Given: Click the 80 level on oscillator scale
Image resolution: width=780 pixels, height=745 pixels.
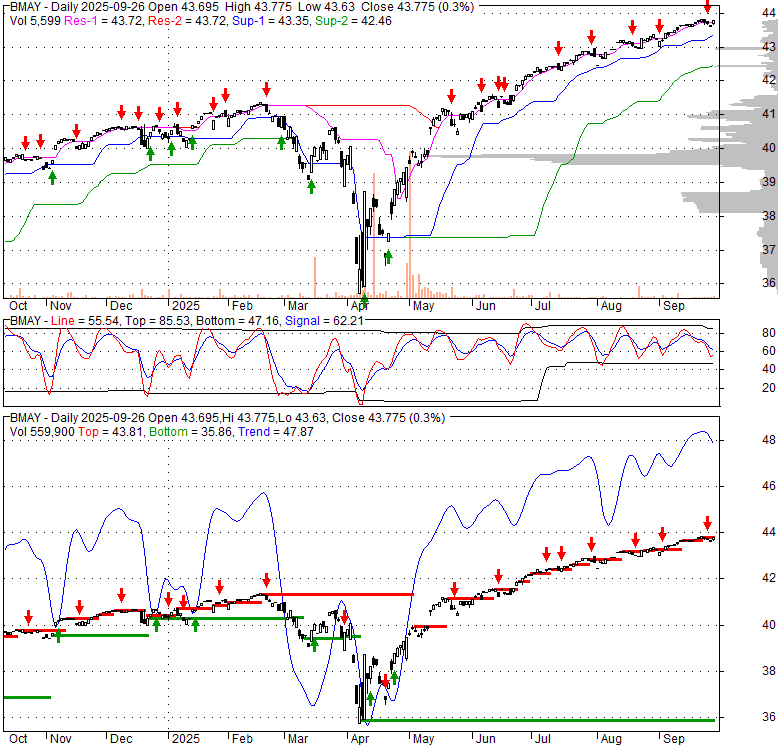Looking at the screenshot, I should (x=769, y=333).
